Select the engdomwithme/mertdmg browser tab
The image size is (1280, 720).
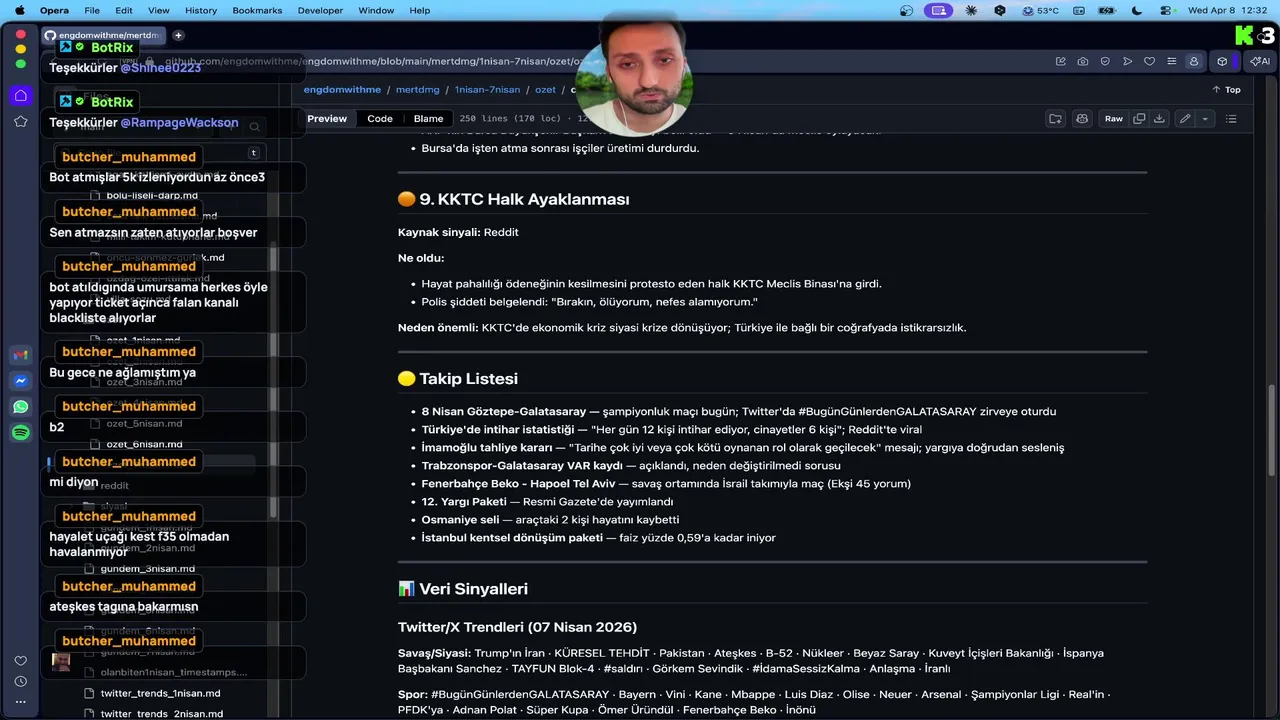point(103,35)
